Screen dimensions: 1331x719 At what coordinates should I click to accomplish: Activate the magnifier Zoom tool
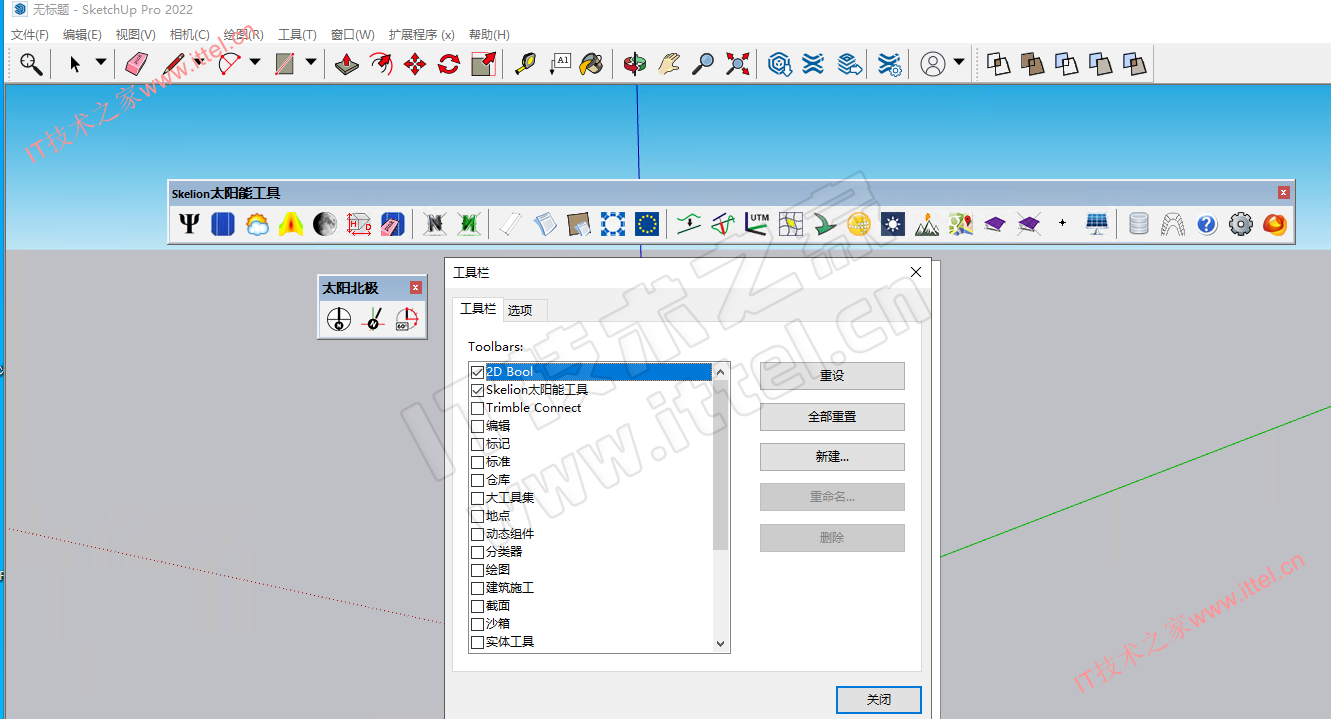tap(703, 64)
